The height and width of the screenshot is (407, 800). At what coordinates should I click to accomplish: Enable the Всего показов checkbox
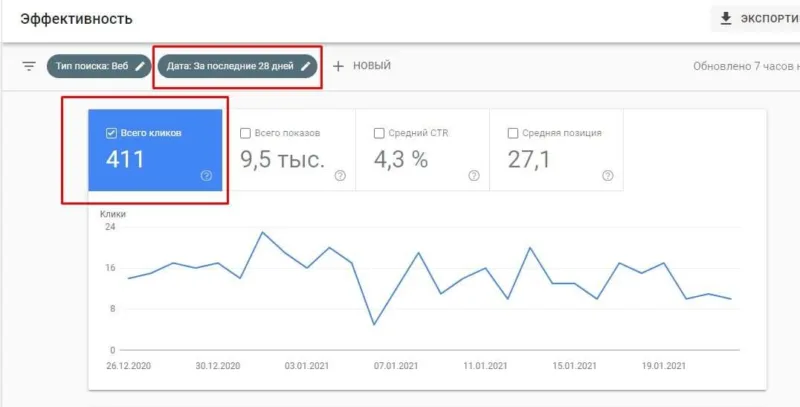click(x=245, y=133)
